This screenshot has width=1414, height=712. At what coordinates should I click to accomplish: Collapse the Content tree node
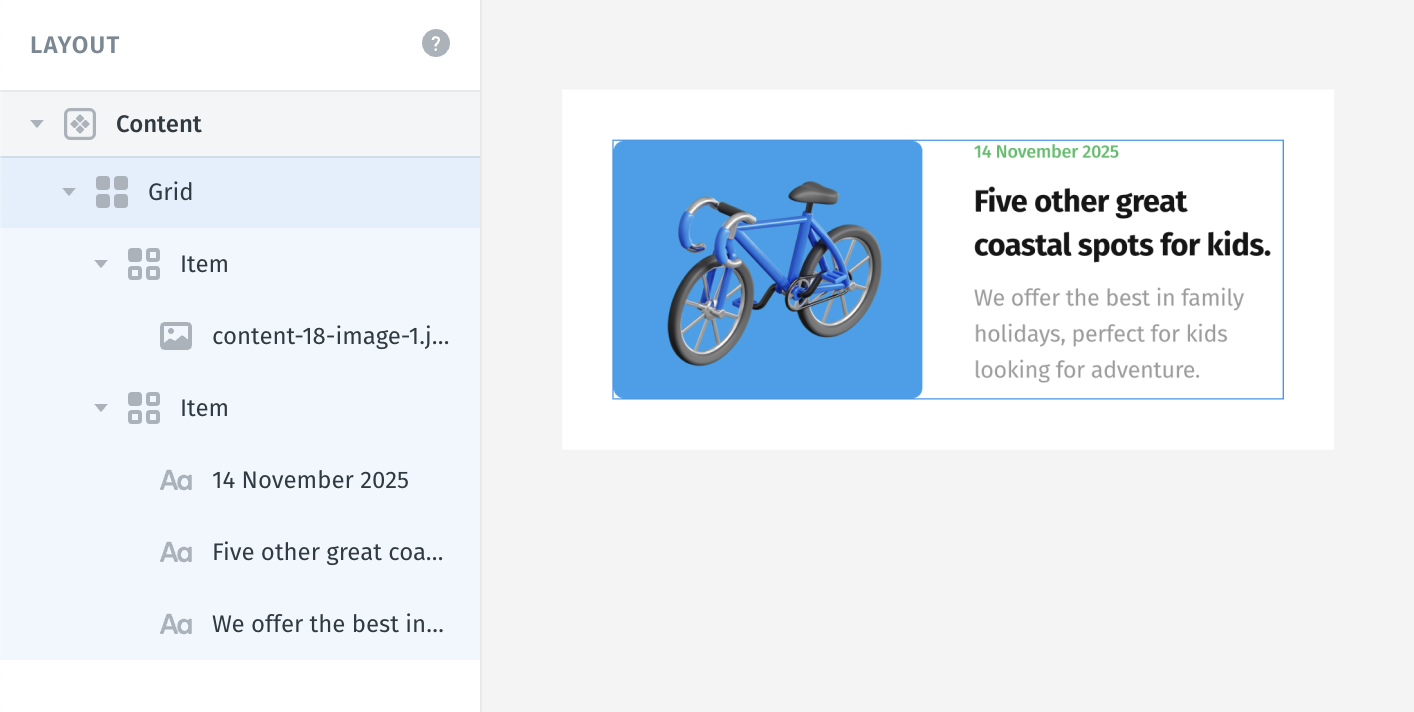click(x=37, y=124)
